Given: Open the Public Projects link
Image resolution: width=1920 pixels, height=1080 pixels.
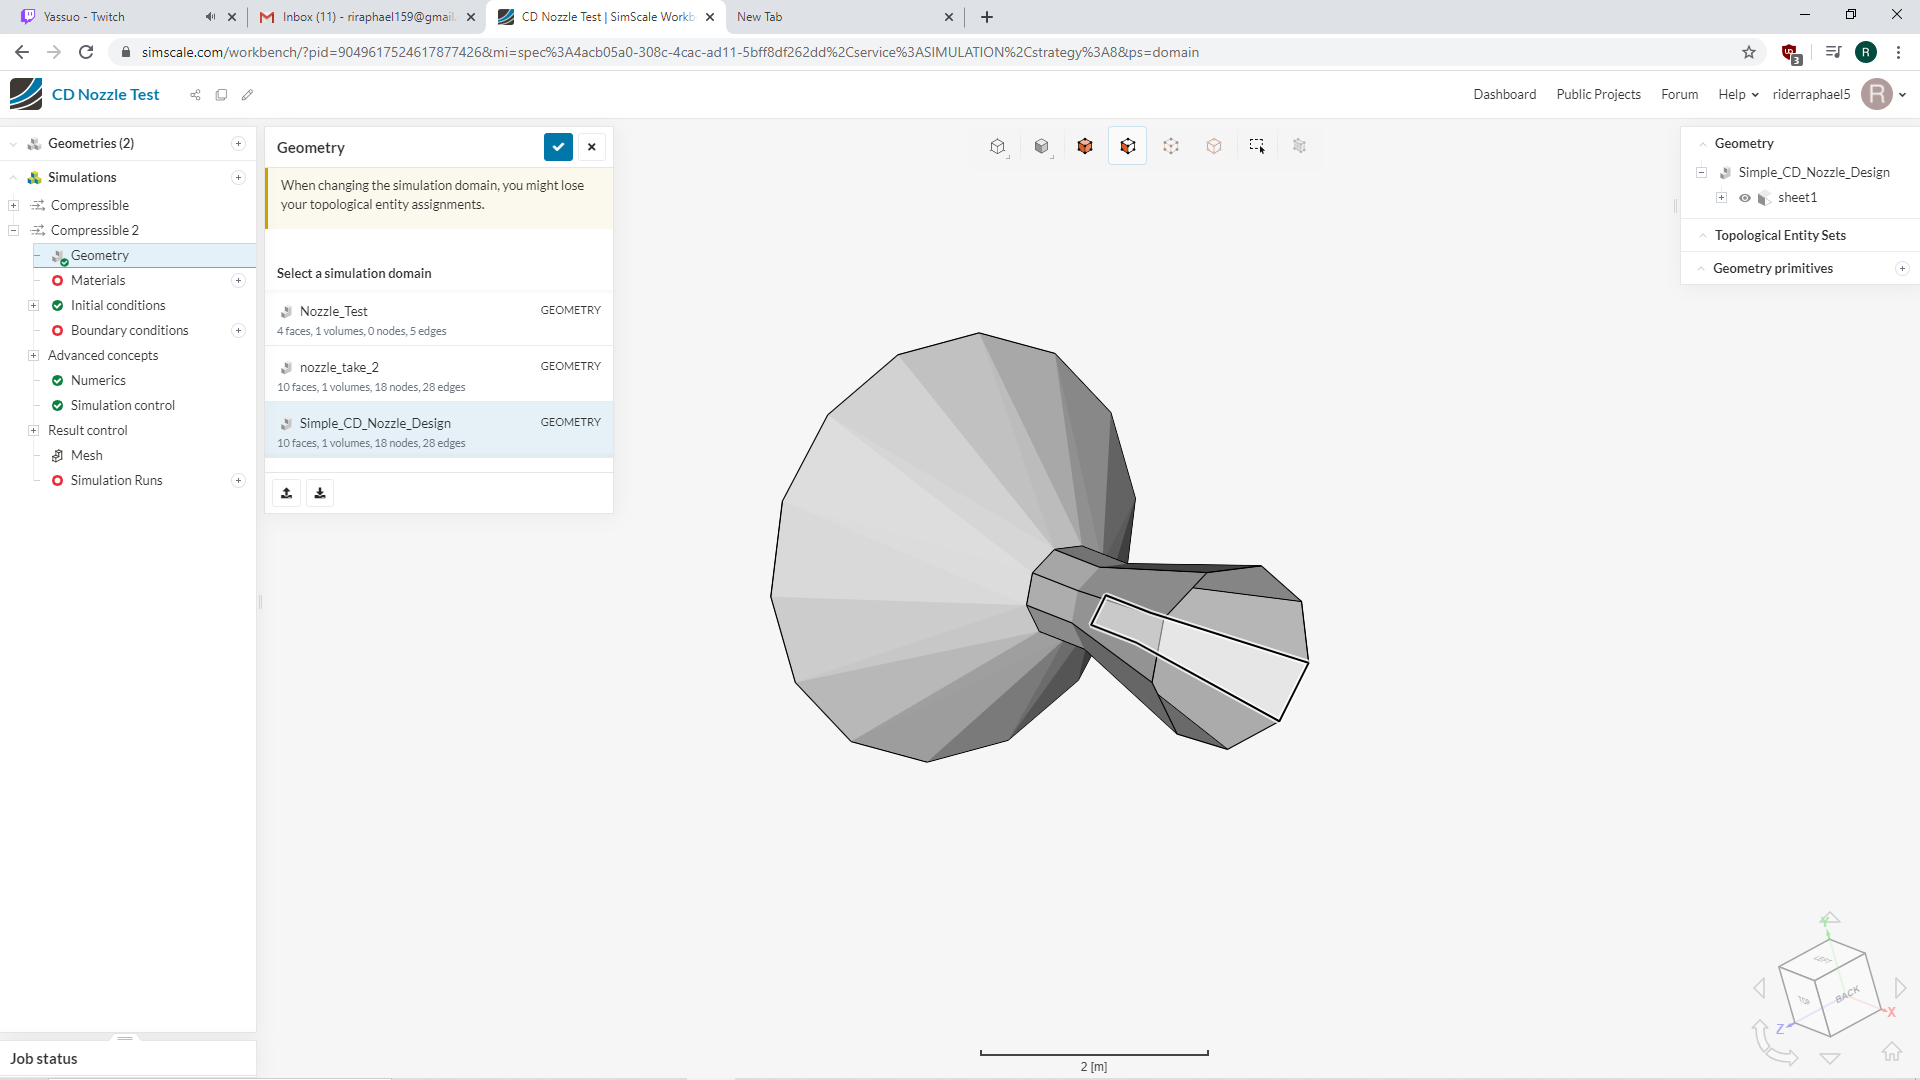Looking at the screenshot, I should pyautogui.click(x=1598, y=95).
